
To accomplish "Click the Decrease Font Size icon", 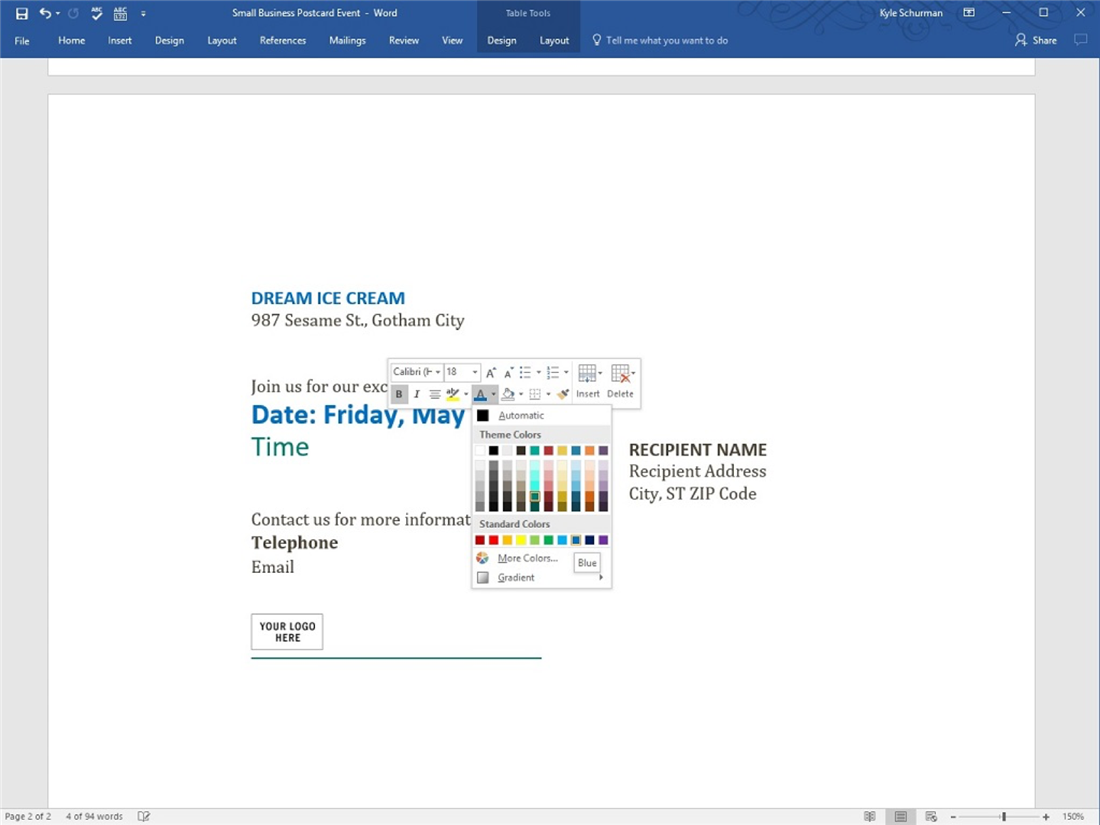I will 508,372.
